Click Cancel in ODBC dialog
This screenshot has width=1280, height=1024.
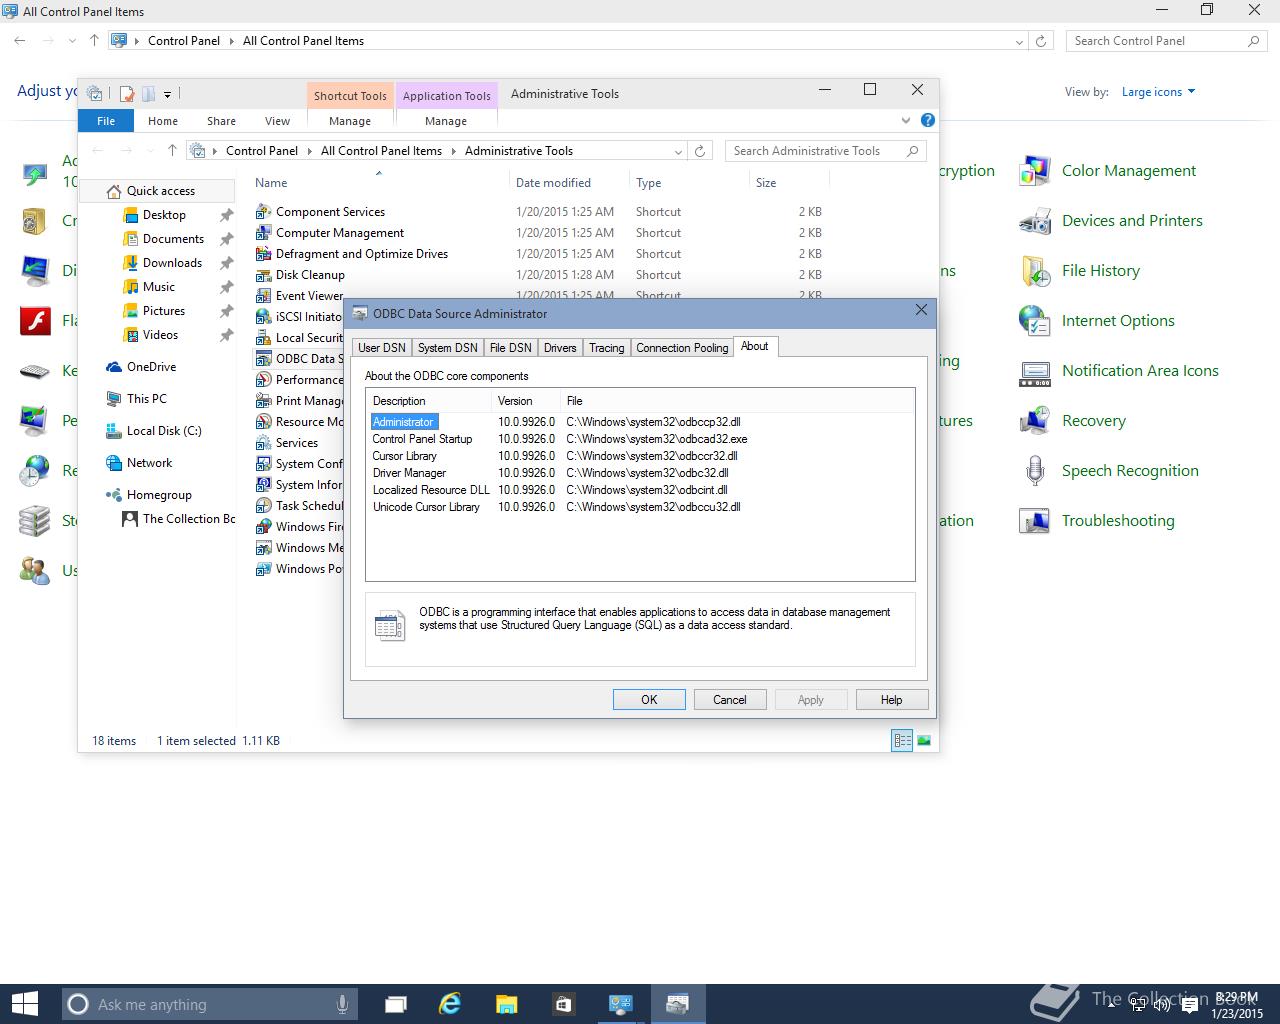coord(730,700)
